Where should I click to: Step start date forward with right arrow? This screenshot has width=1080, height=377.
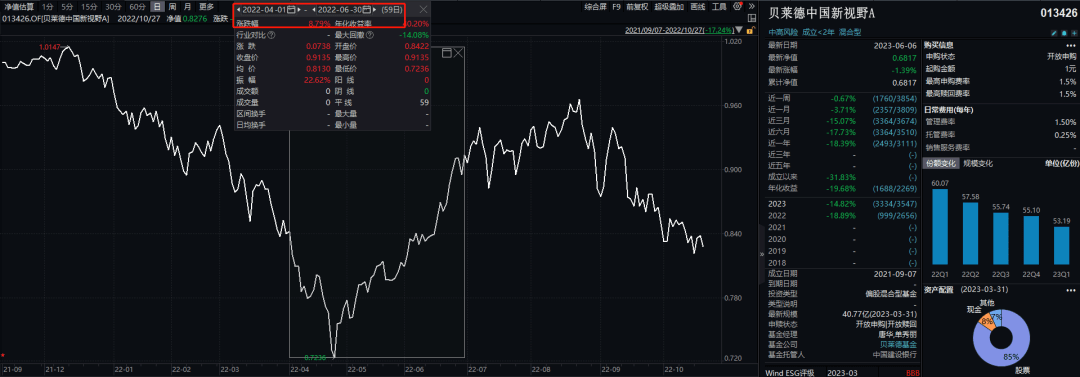(x=300, y=10)
